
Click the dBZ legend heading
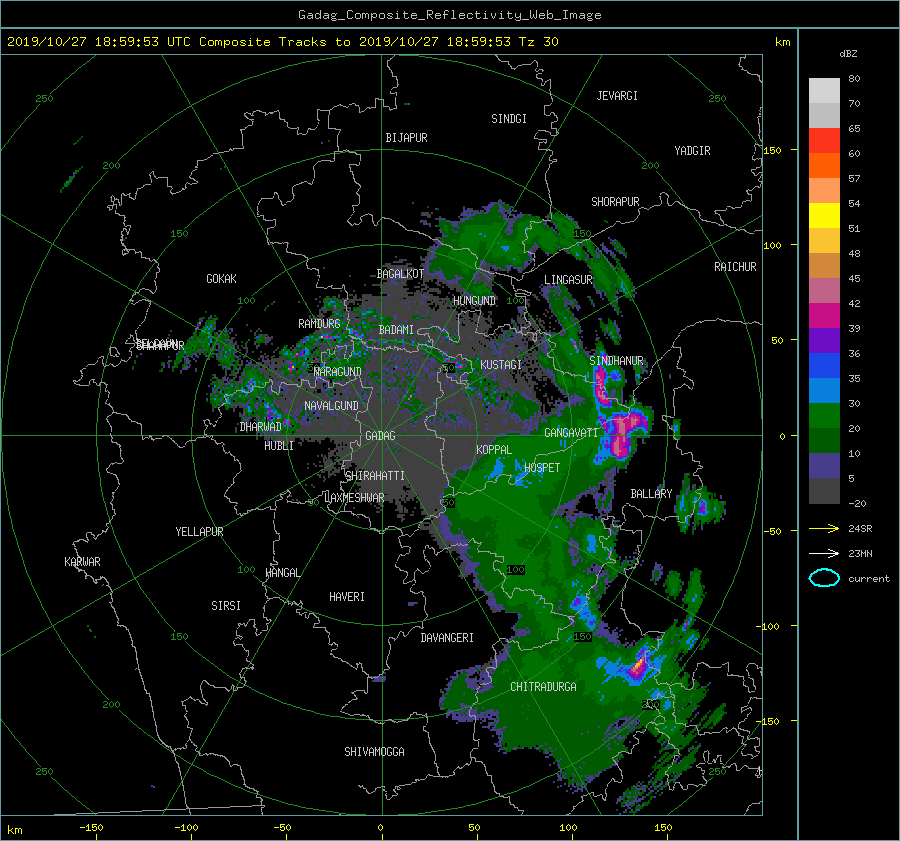pos(848,54)
